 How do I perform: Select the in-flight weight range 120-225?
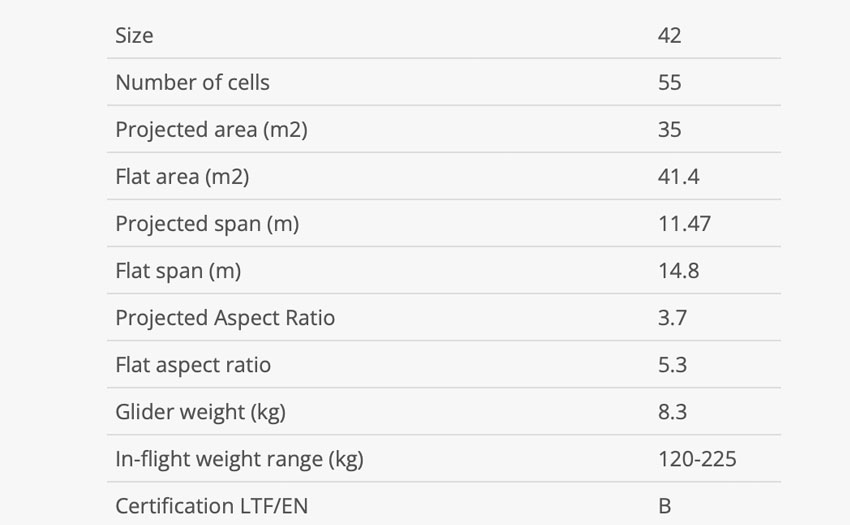pyautogui.click(x=697, y=459)
